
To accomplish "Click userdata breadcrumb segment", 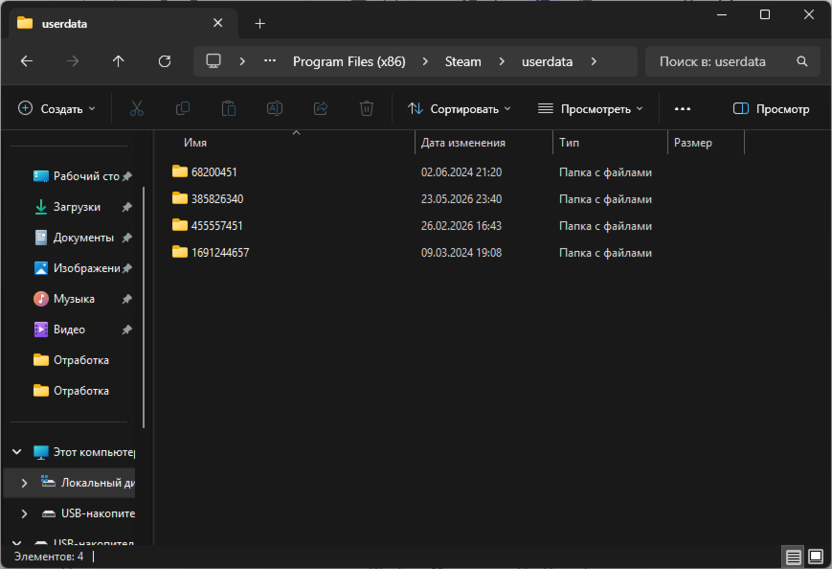I will coord(547,62).
